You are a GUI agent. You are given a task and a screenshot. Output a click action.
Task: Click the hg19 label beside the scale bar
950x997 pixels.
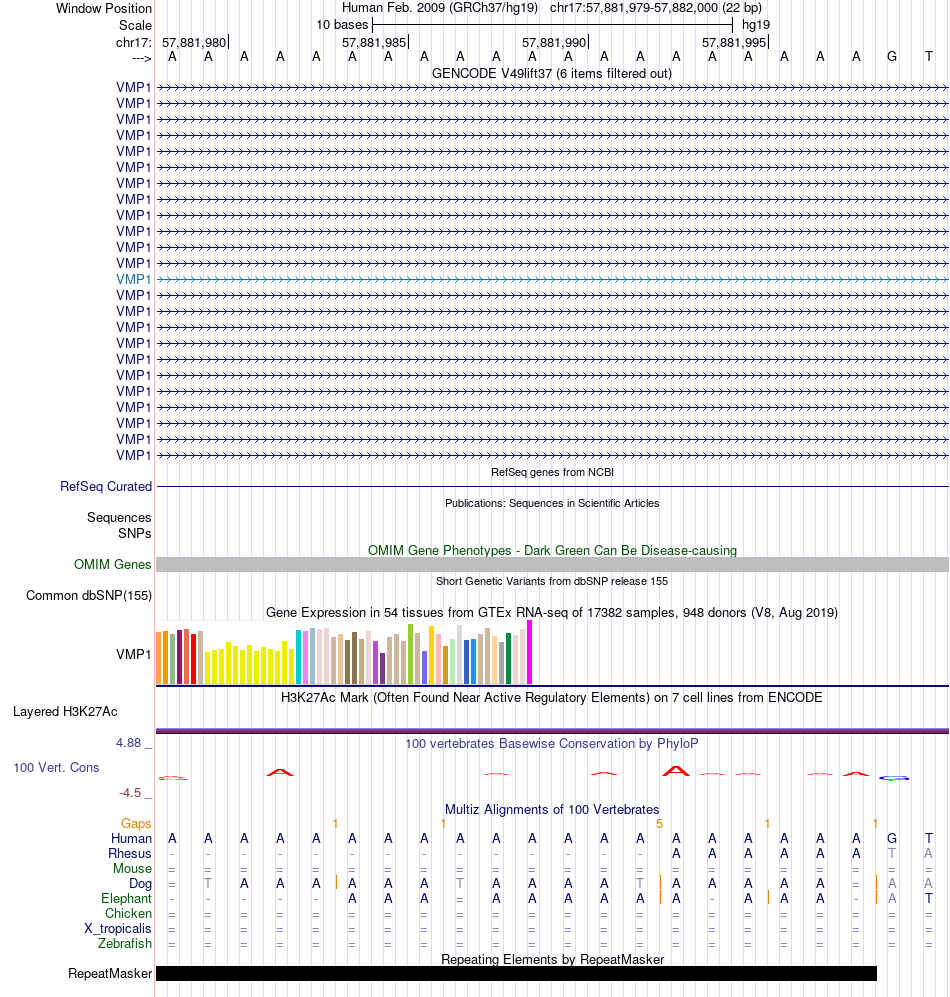755,25
